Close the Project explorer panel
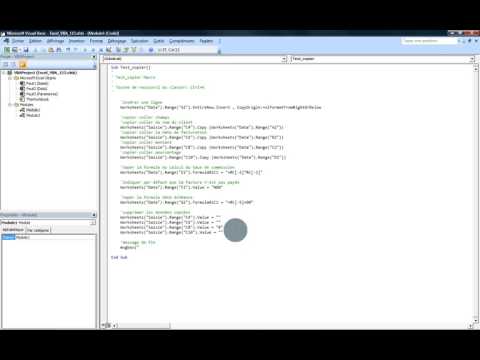Image resolution: width=480 pixels, height=360 pixels. 94,57
